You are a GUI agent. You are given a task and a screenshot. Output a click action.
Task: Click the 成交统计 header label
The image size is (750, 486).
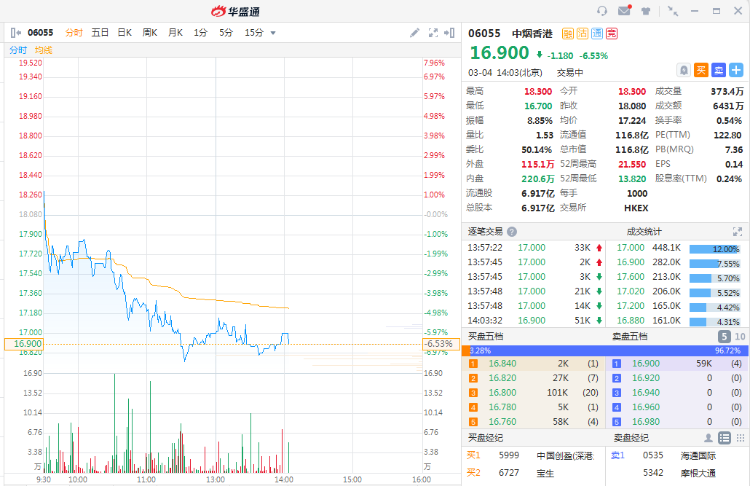click(x=644, y=232)
